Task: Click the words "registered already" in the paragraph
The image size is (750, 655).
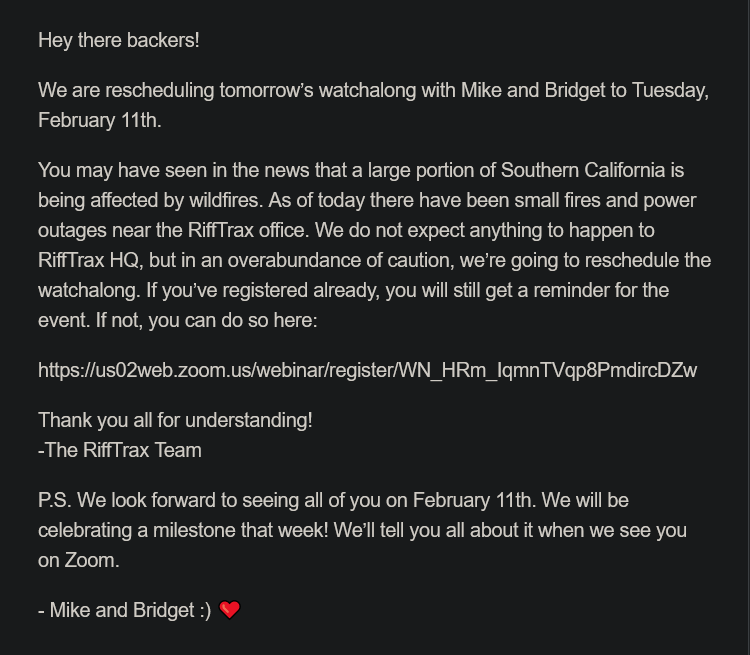Action: pos(300,290)
